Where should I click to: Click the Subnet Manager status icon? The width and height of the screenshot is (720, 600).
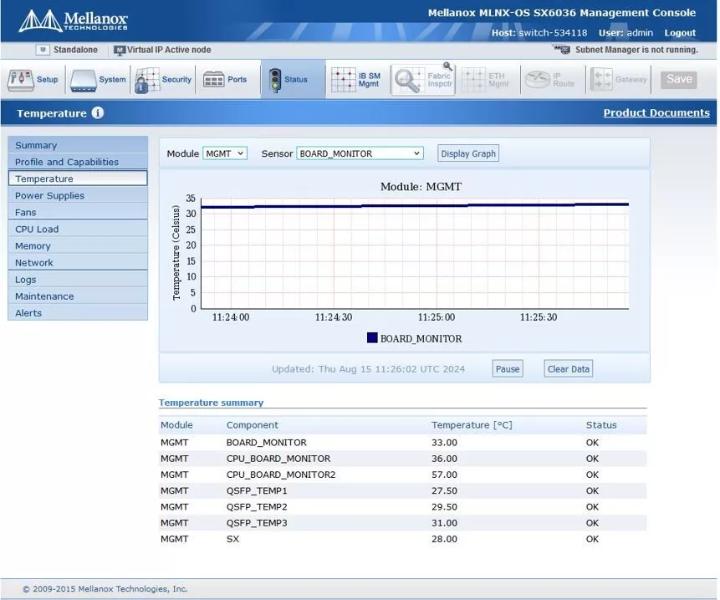pos(562,49)
